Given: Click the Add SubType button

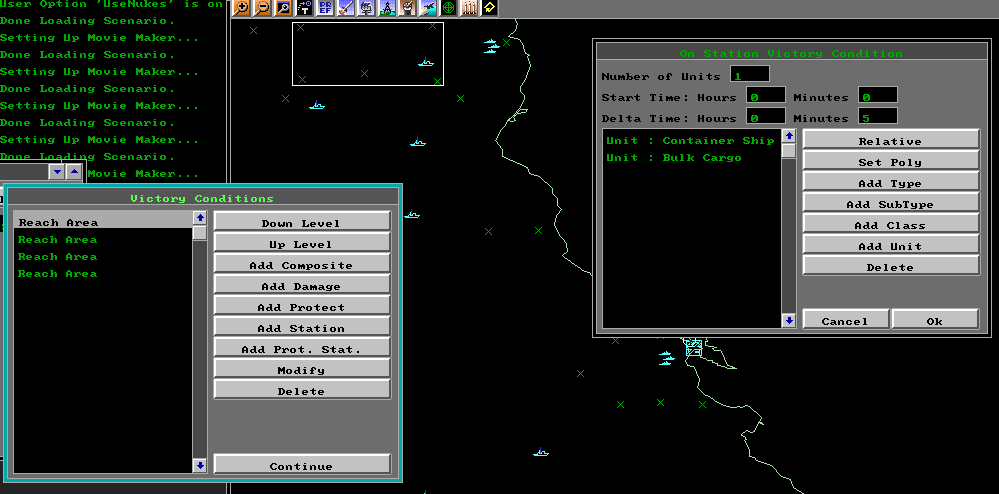Looking at the screenshot, I should pyautogui.click(x=890, y=203).
